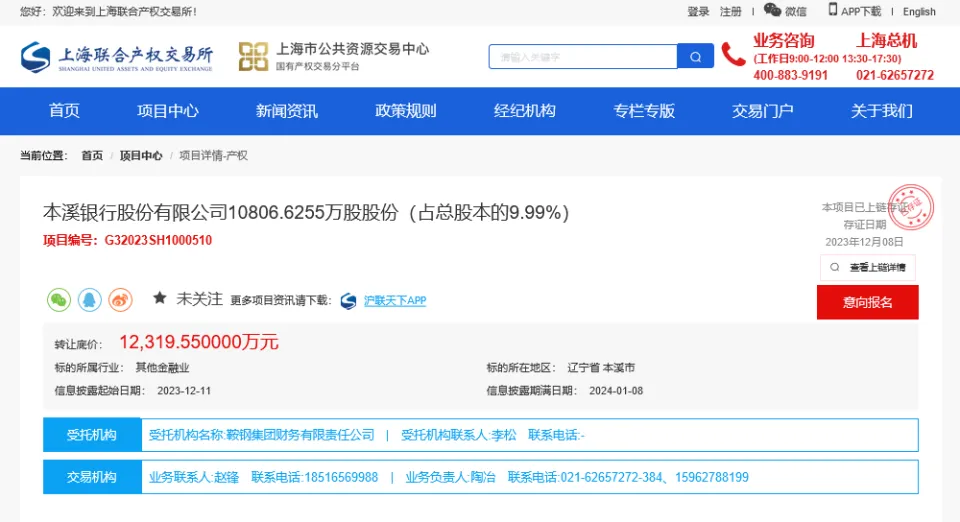Click 首页 in the breadcrumb path
The image size is (960, 522).
click(x=92, y=156)
